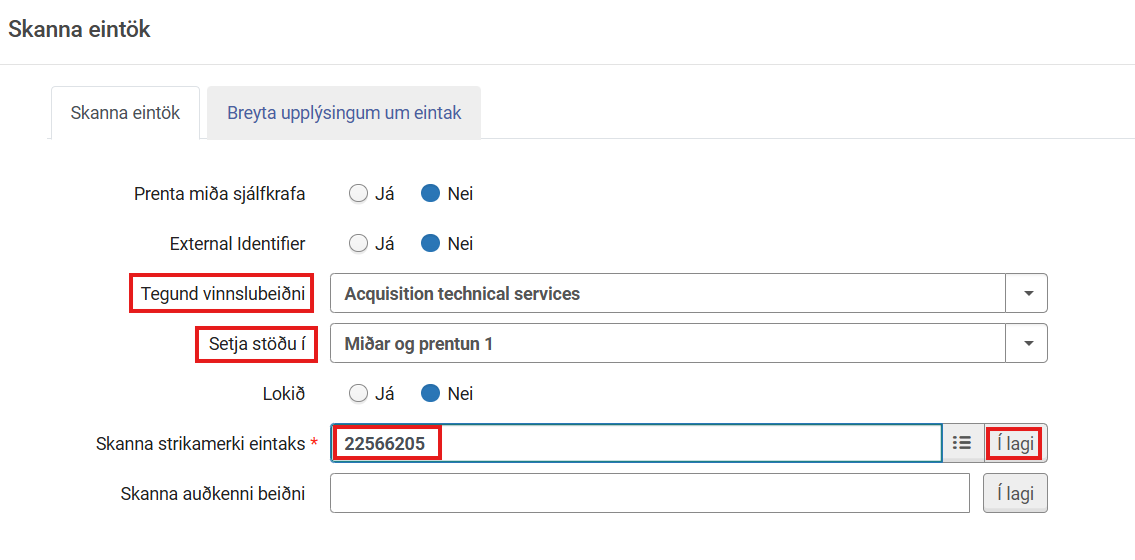Open the Breyta upplýsingum um eintak tab
The image size is (1135, 560).
pos(344,113)
